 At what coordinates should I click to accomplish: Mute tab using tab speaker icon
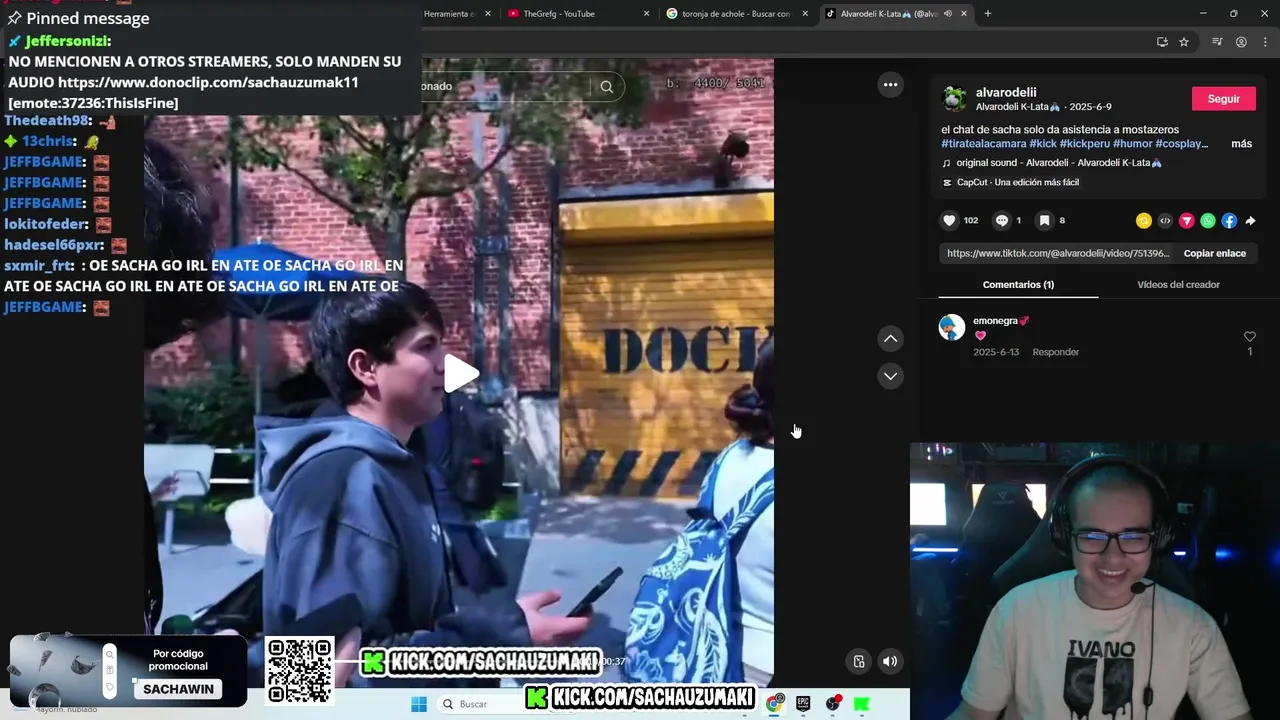947,14
